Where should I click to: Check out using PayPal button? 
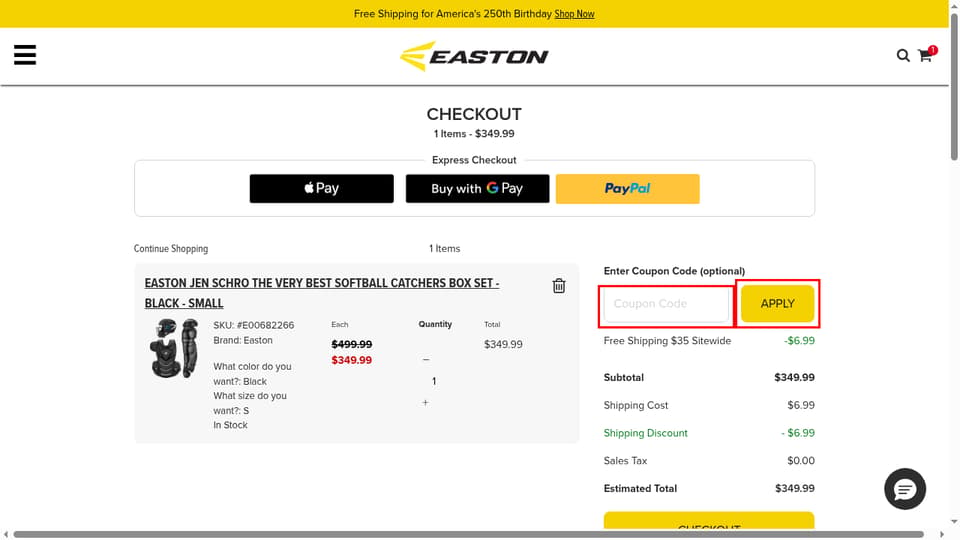628,189
